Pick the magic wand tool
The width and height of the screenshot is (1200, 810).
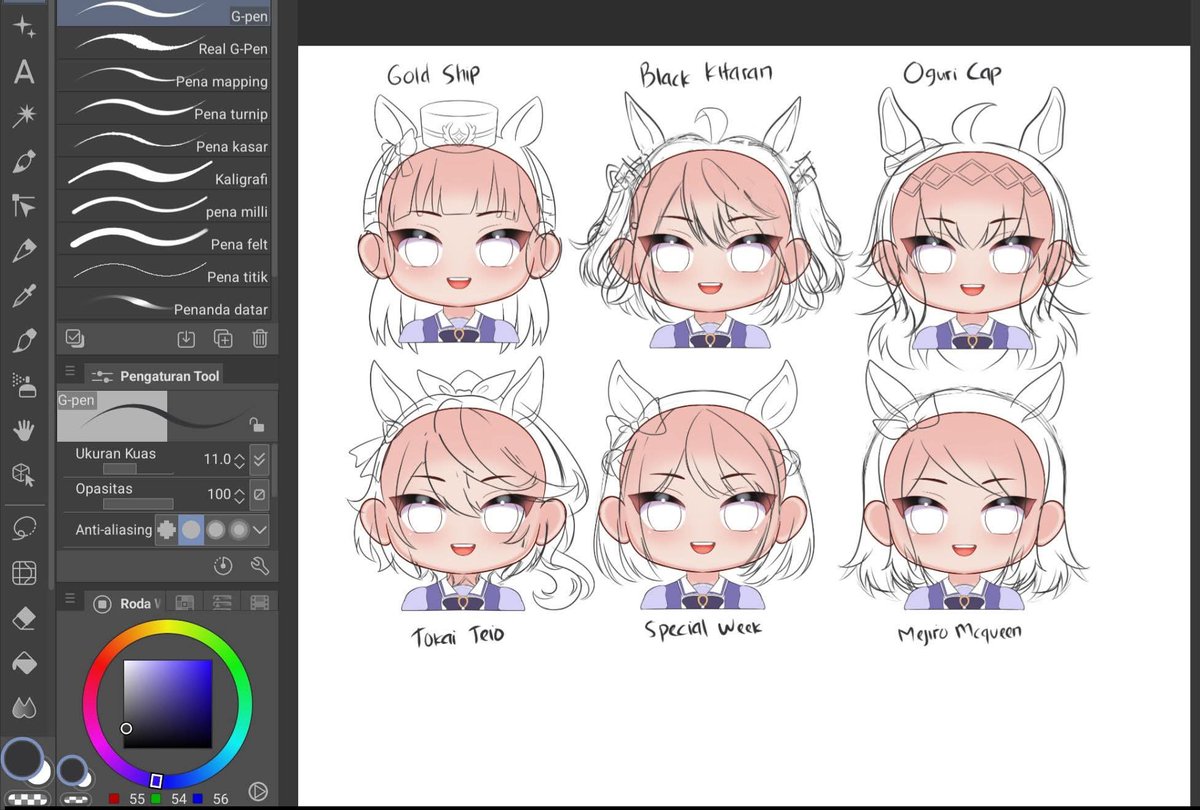tap(24, 117)
